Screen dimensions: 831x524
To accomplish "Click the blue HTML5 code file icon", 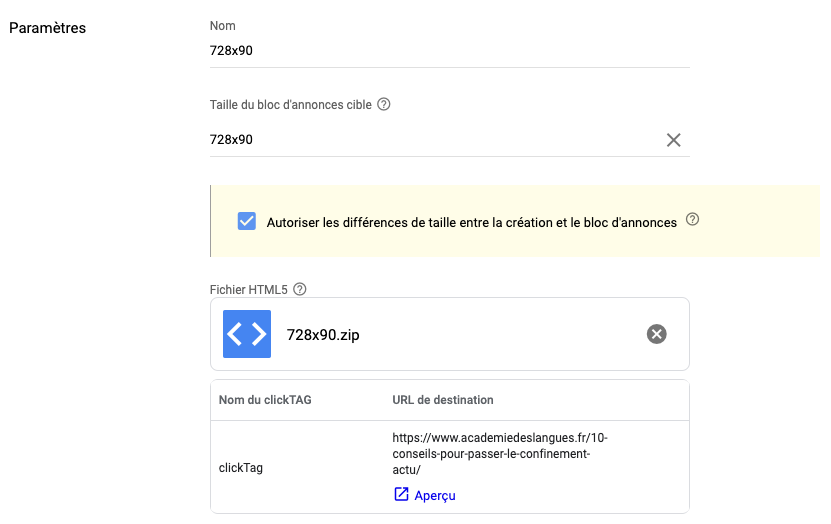I will (247, 334).
